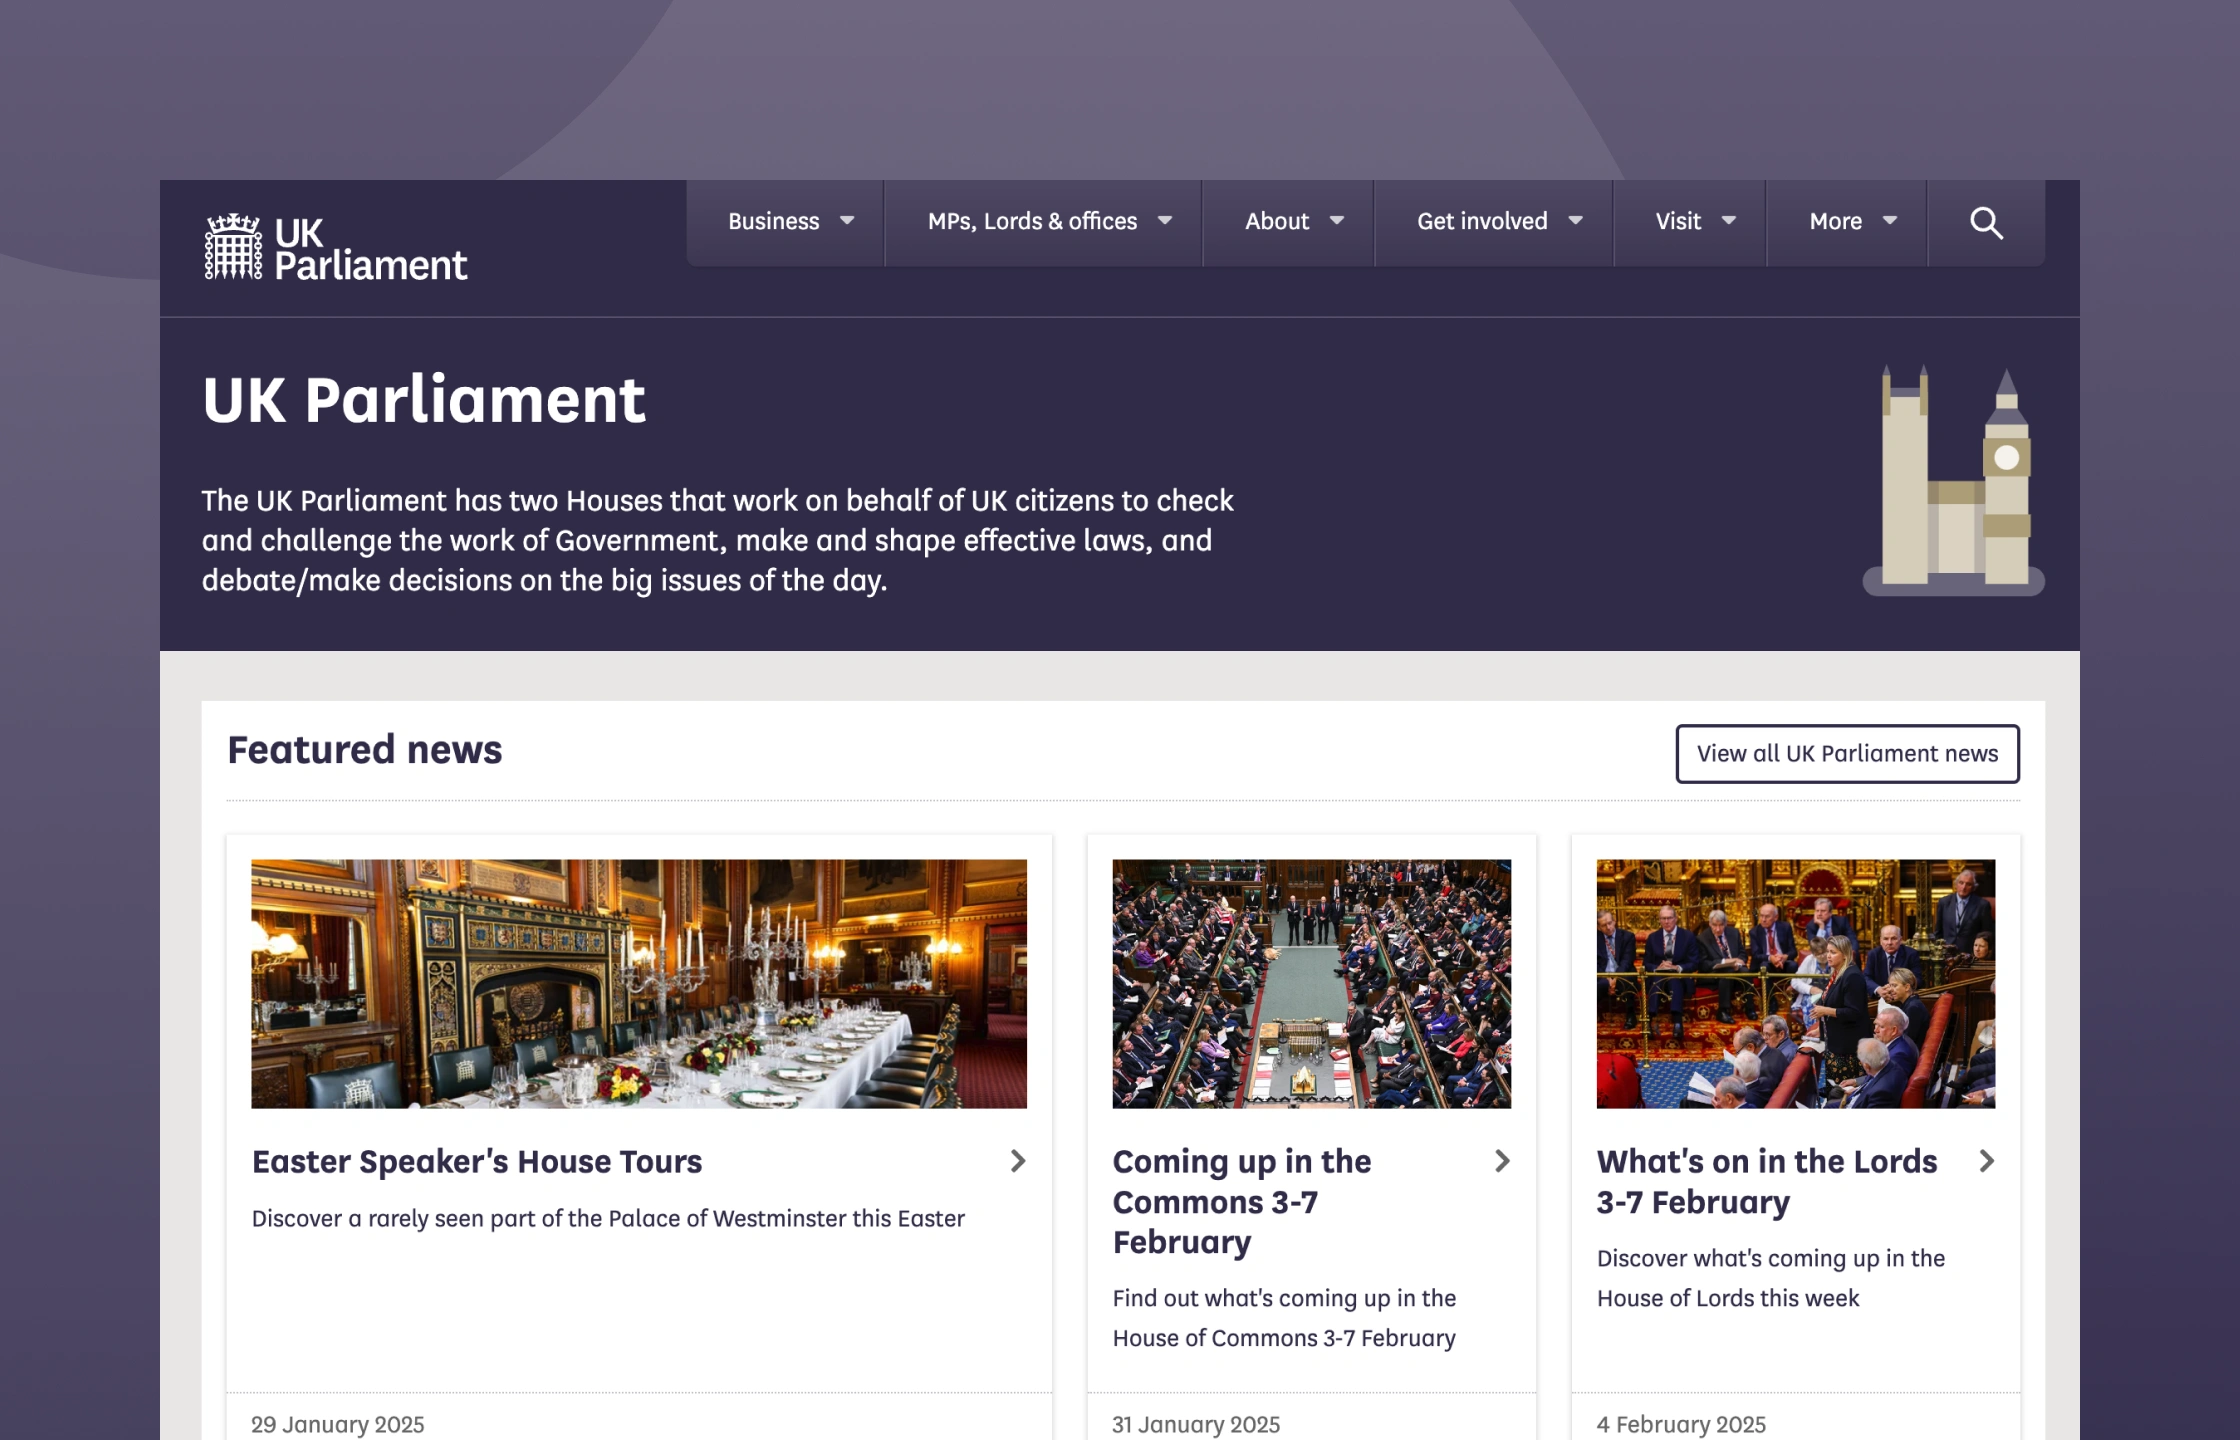2240x1440 pixels.
Task: Open What's on in the Lords article
Action: coord(1767,1182)
